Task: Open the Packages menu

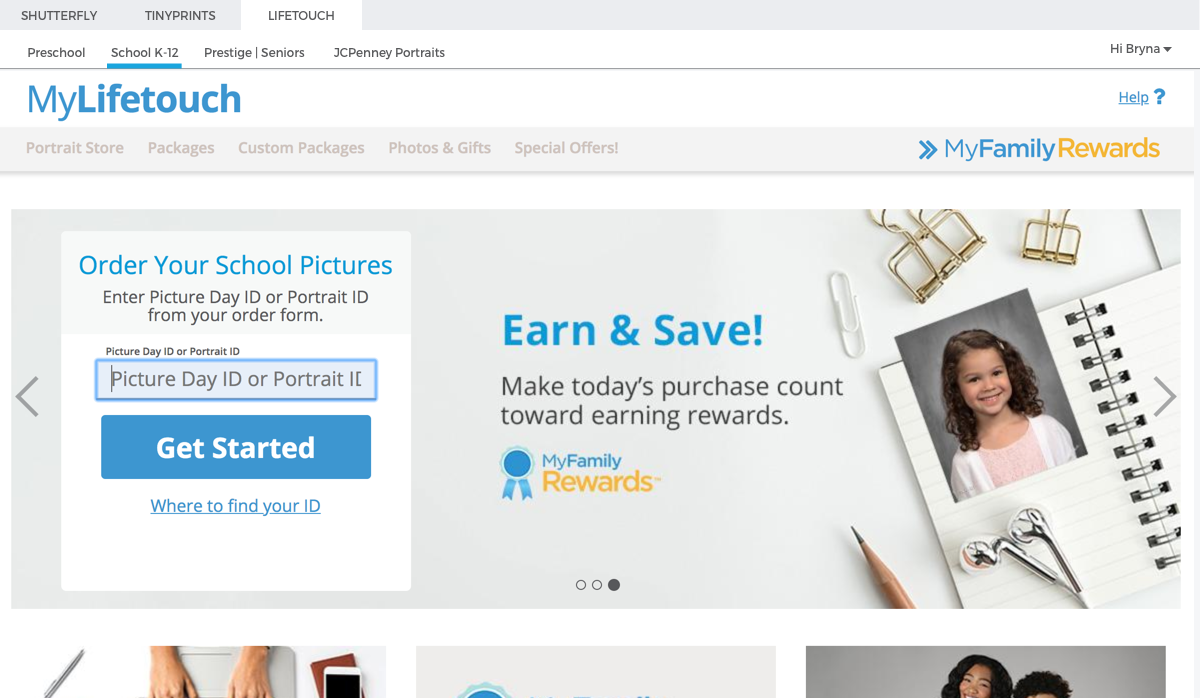Action: 181,148
